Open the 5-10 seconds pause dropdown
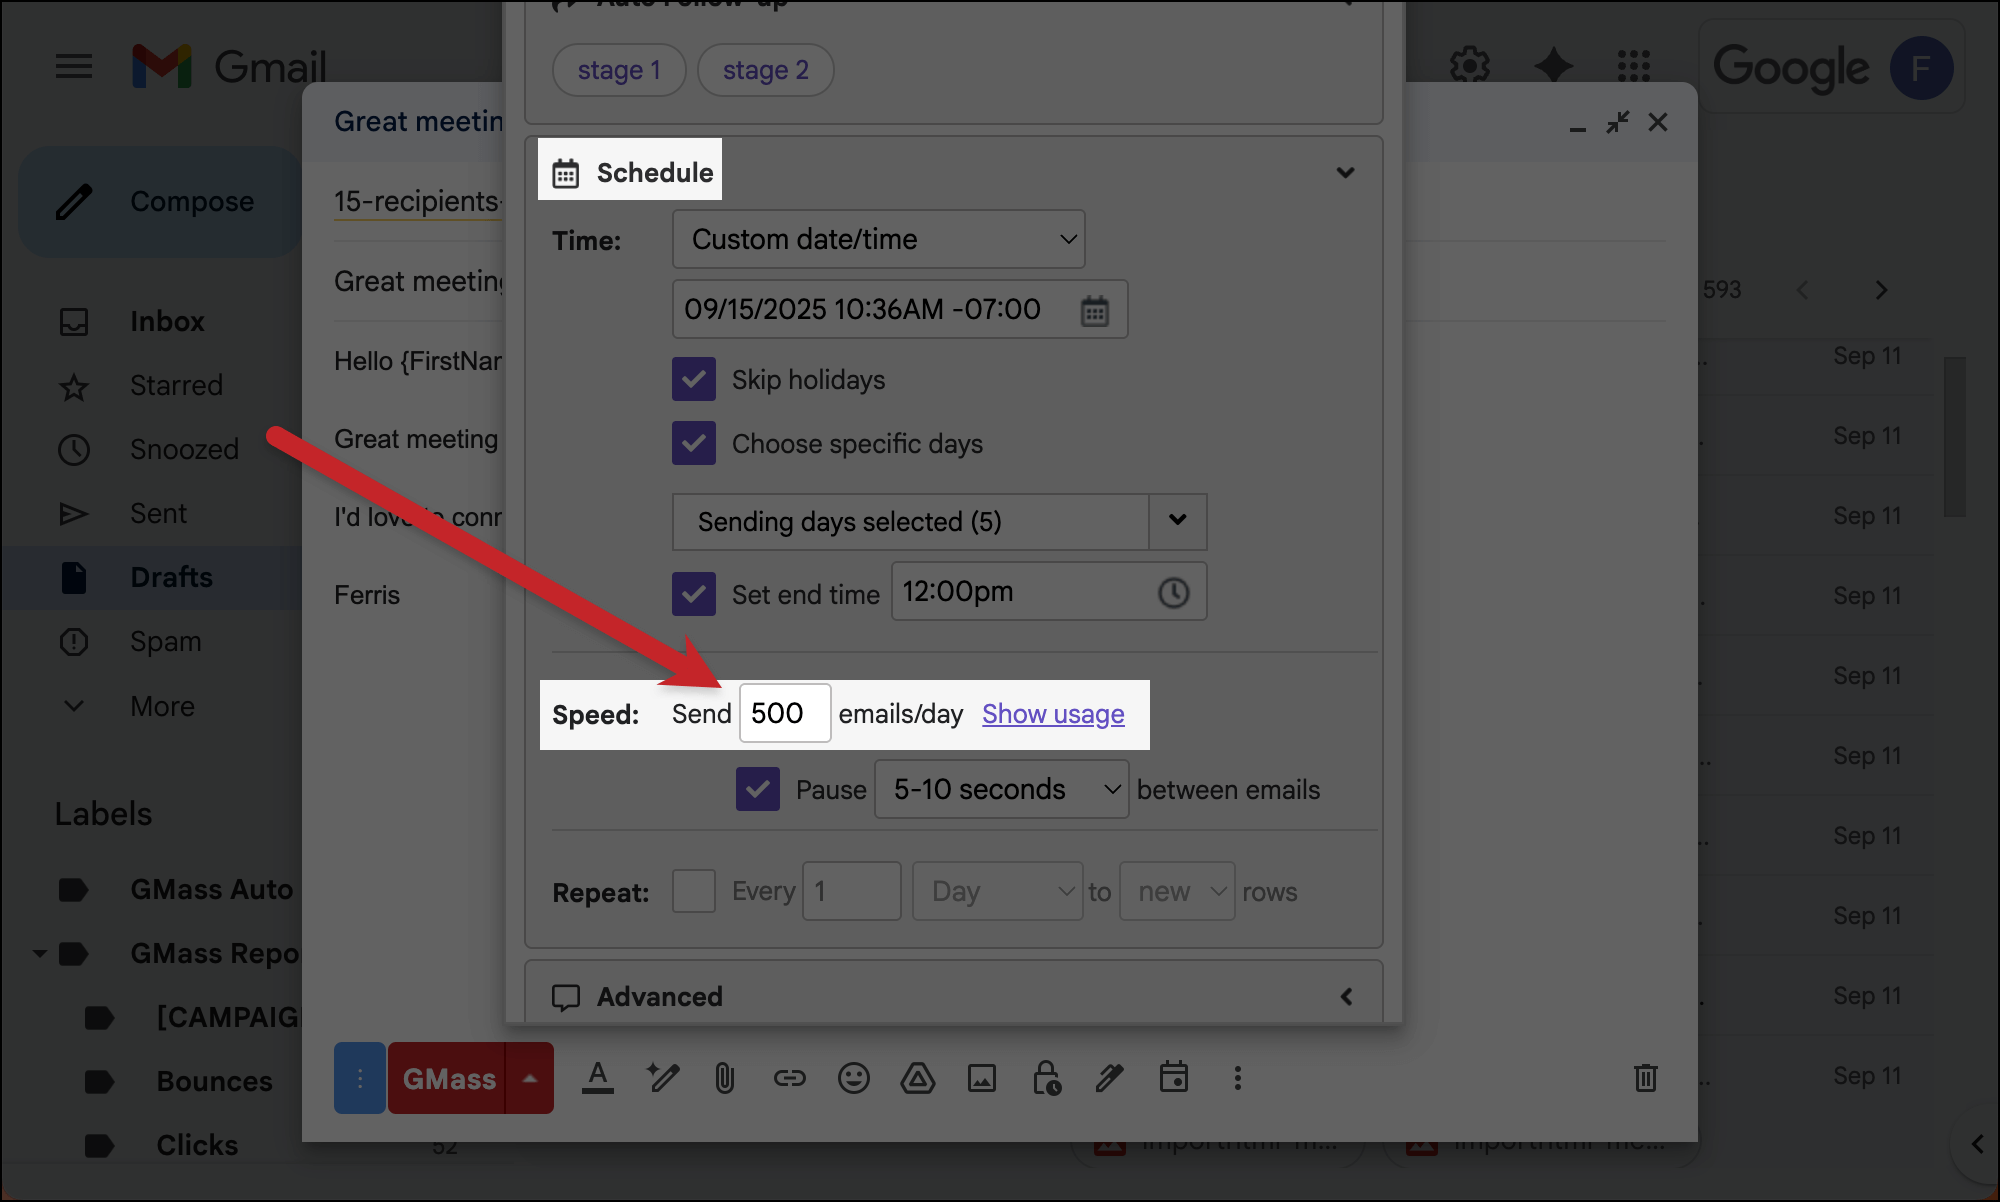Viewport: 2000px width, 1202px height. [1001, 790]
